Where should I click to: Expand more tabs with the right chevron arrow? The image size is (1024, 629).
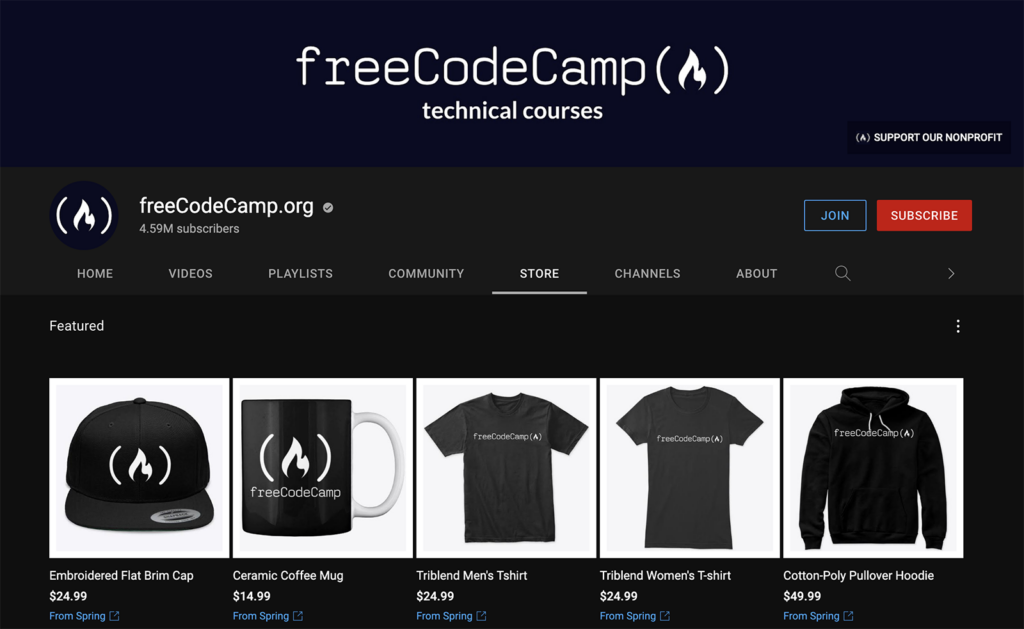coord(951,274)
